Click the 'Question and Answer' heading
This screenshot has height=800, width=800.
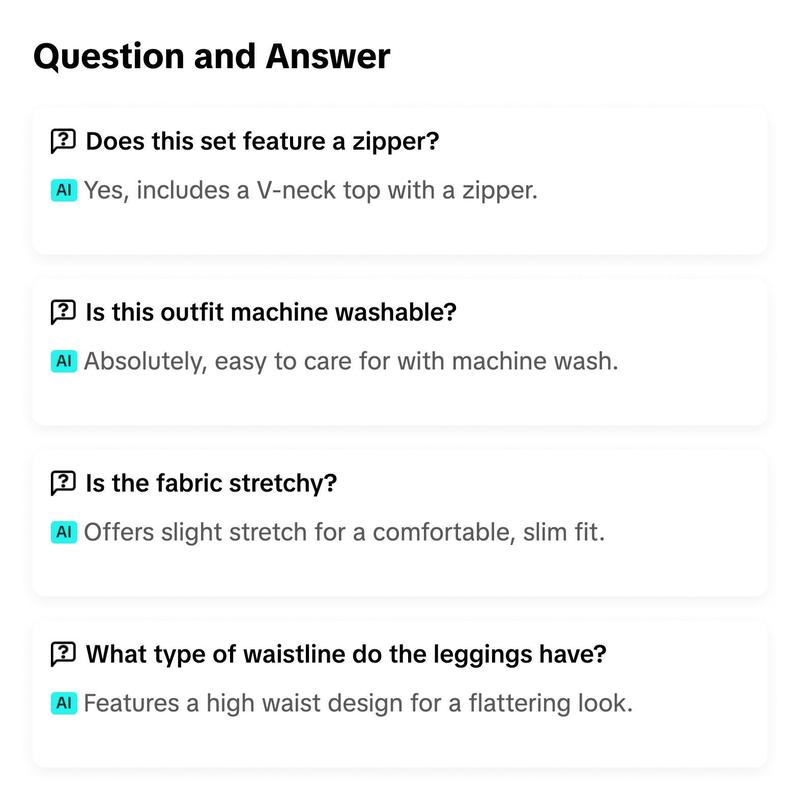coord(212,56)
